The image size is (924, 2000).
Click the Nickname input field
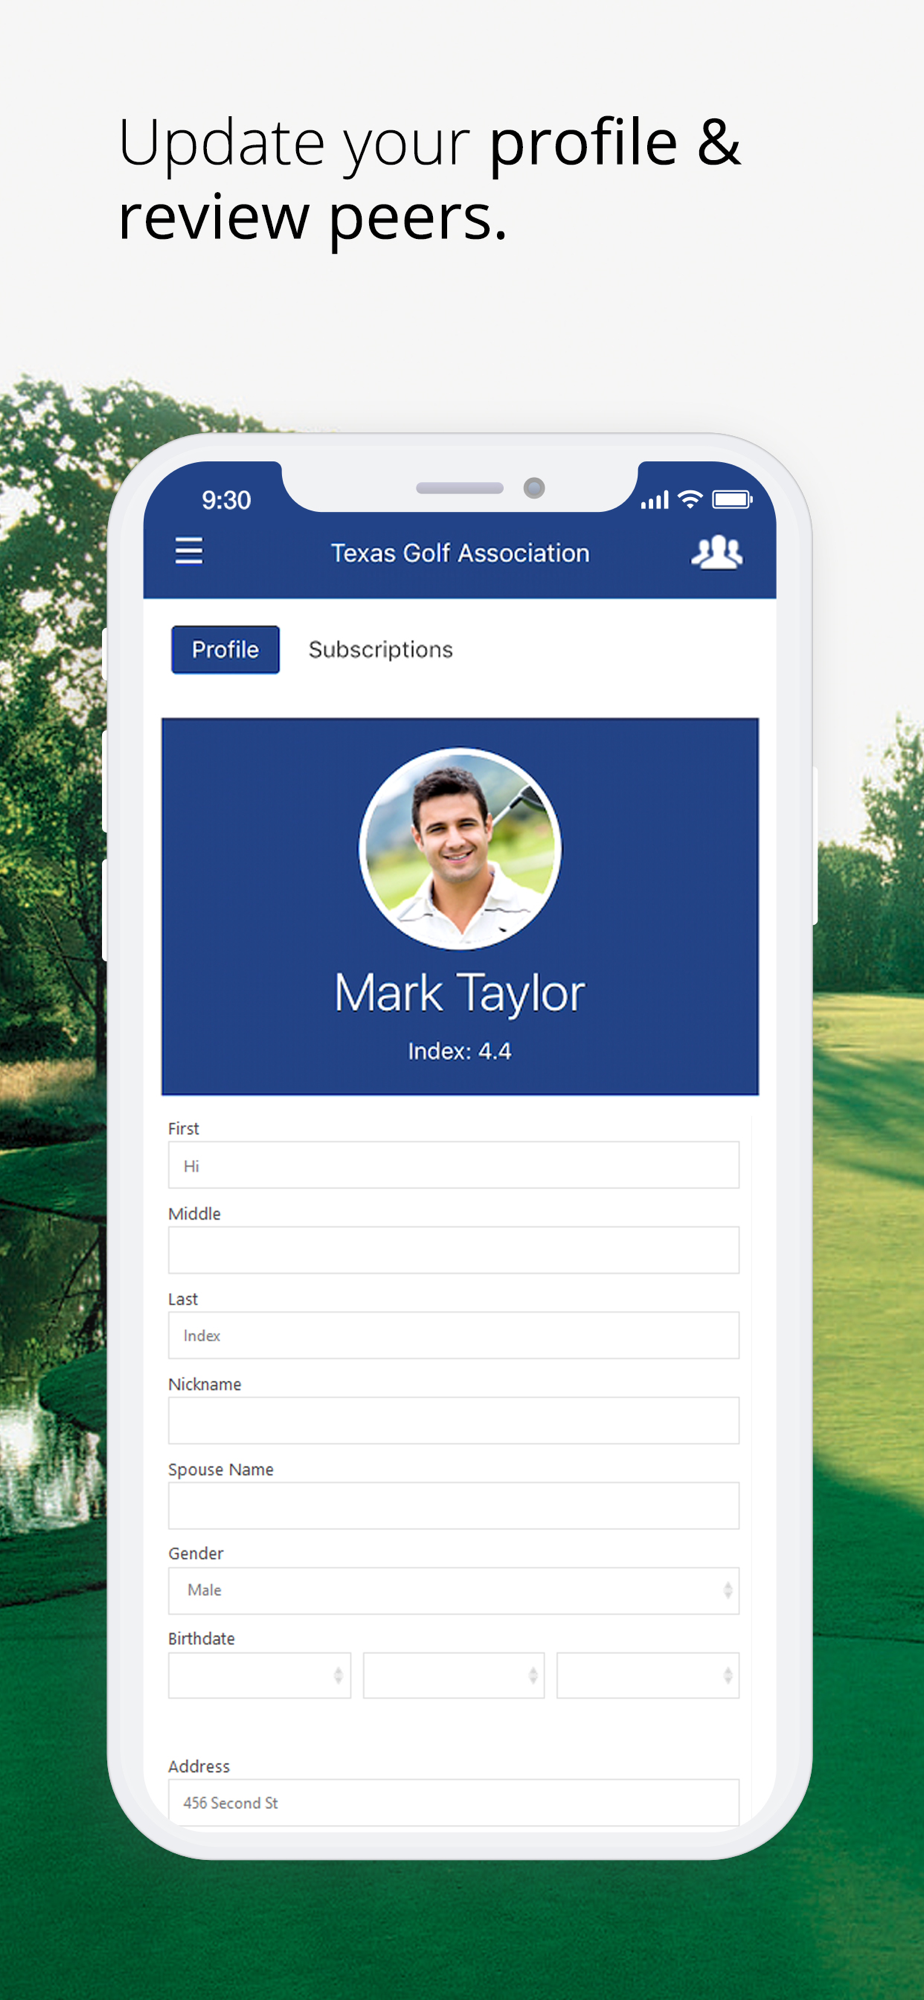point(454,1420)
